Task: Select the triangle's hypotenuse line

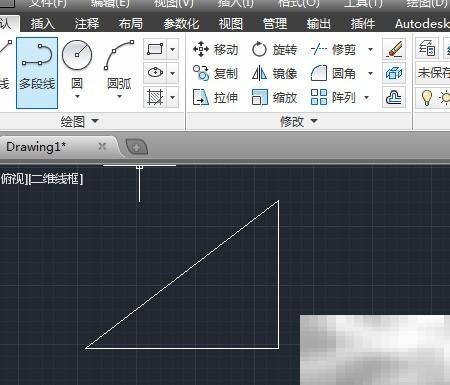Action: click(x=182, y=274)
